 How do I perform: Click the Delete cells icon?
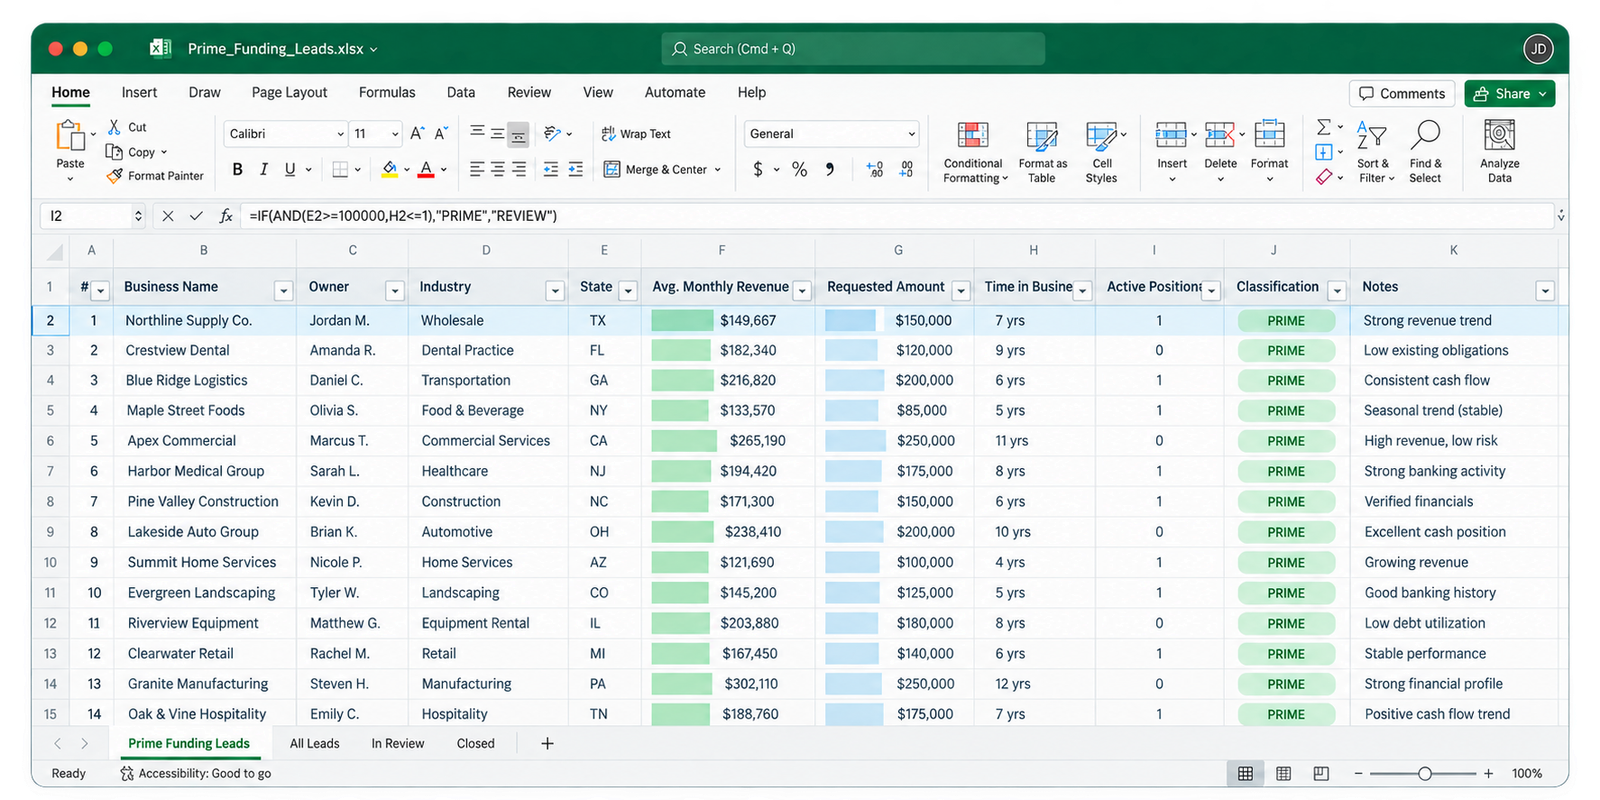[1219, 135]
